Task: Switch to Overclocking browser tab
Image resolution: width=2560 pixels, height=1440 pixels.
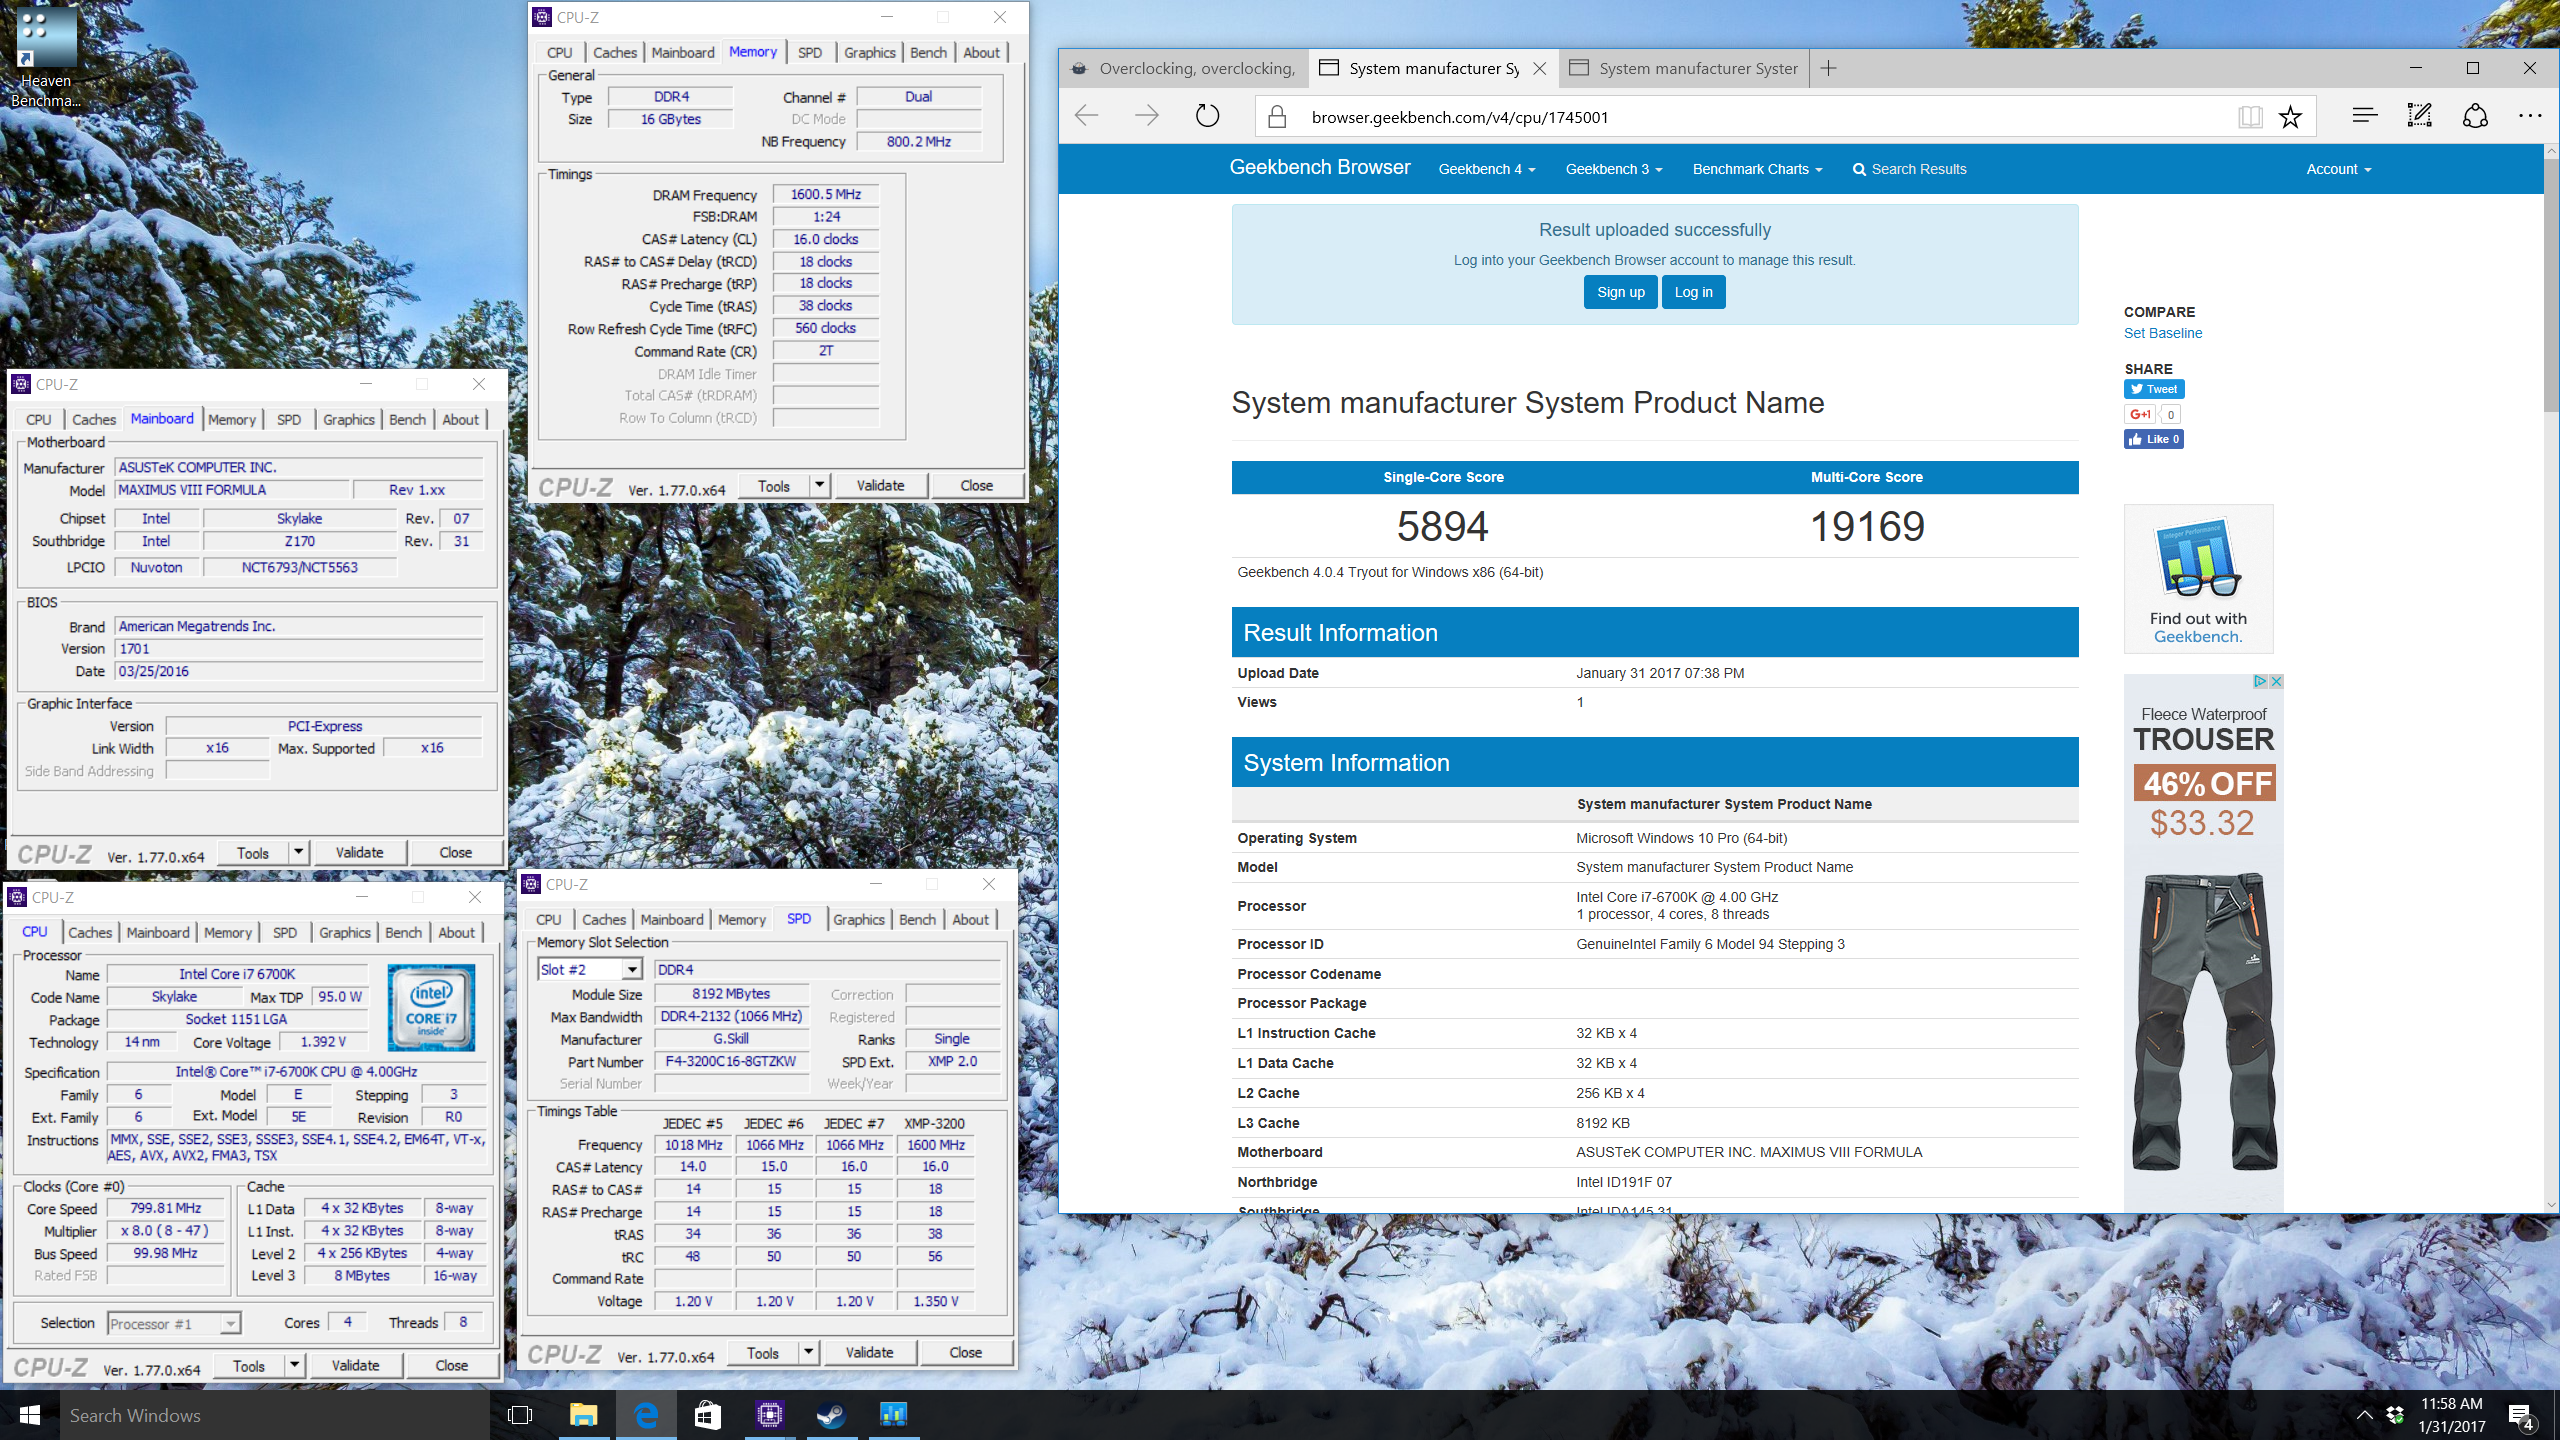Action: click(1183, 68)
